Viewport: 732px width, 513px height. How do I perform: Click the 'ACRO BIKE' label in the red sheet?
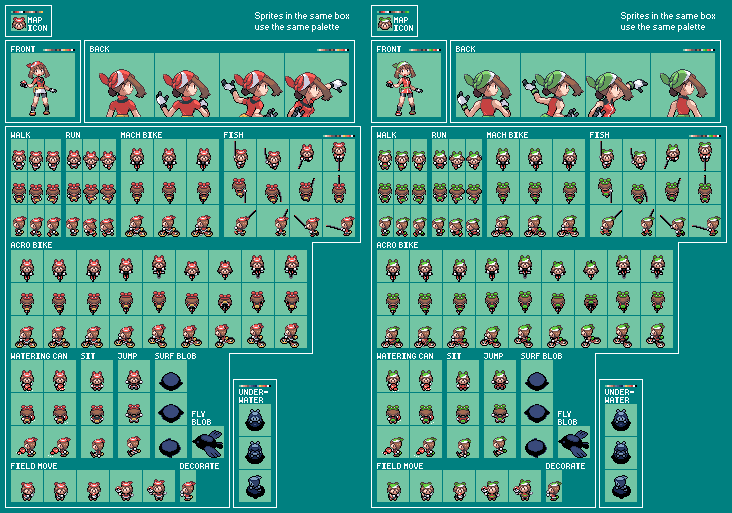click(31, 246)
